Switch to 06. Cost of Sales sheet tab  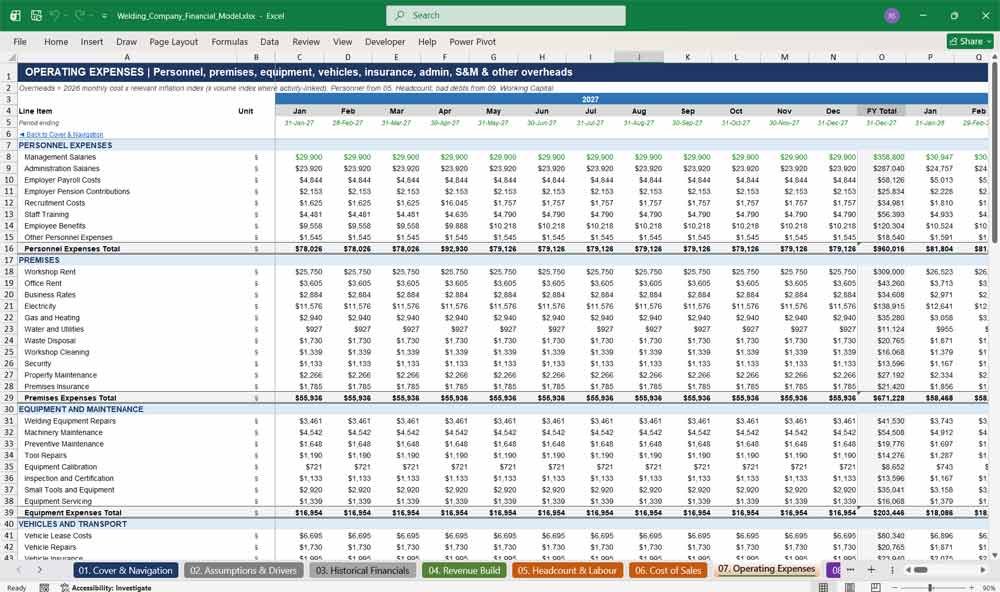tap(668, 570)
